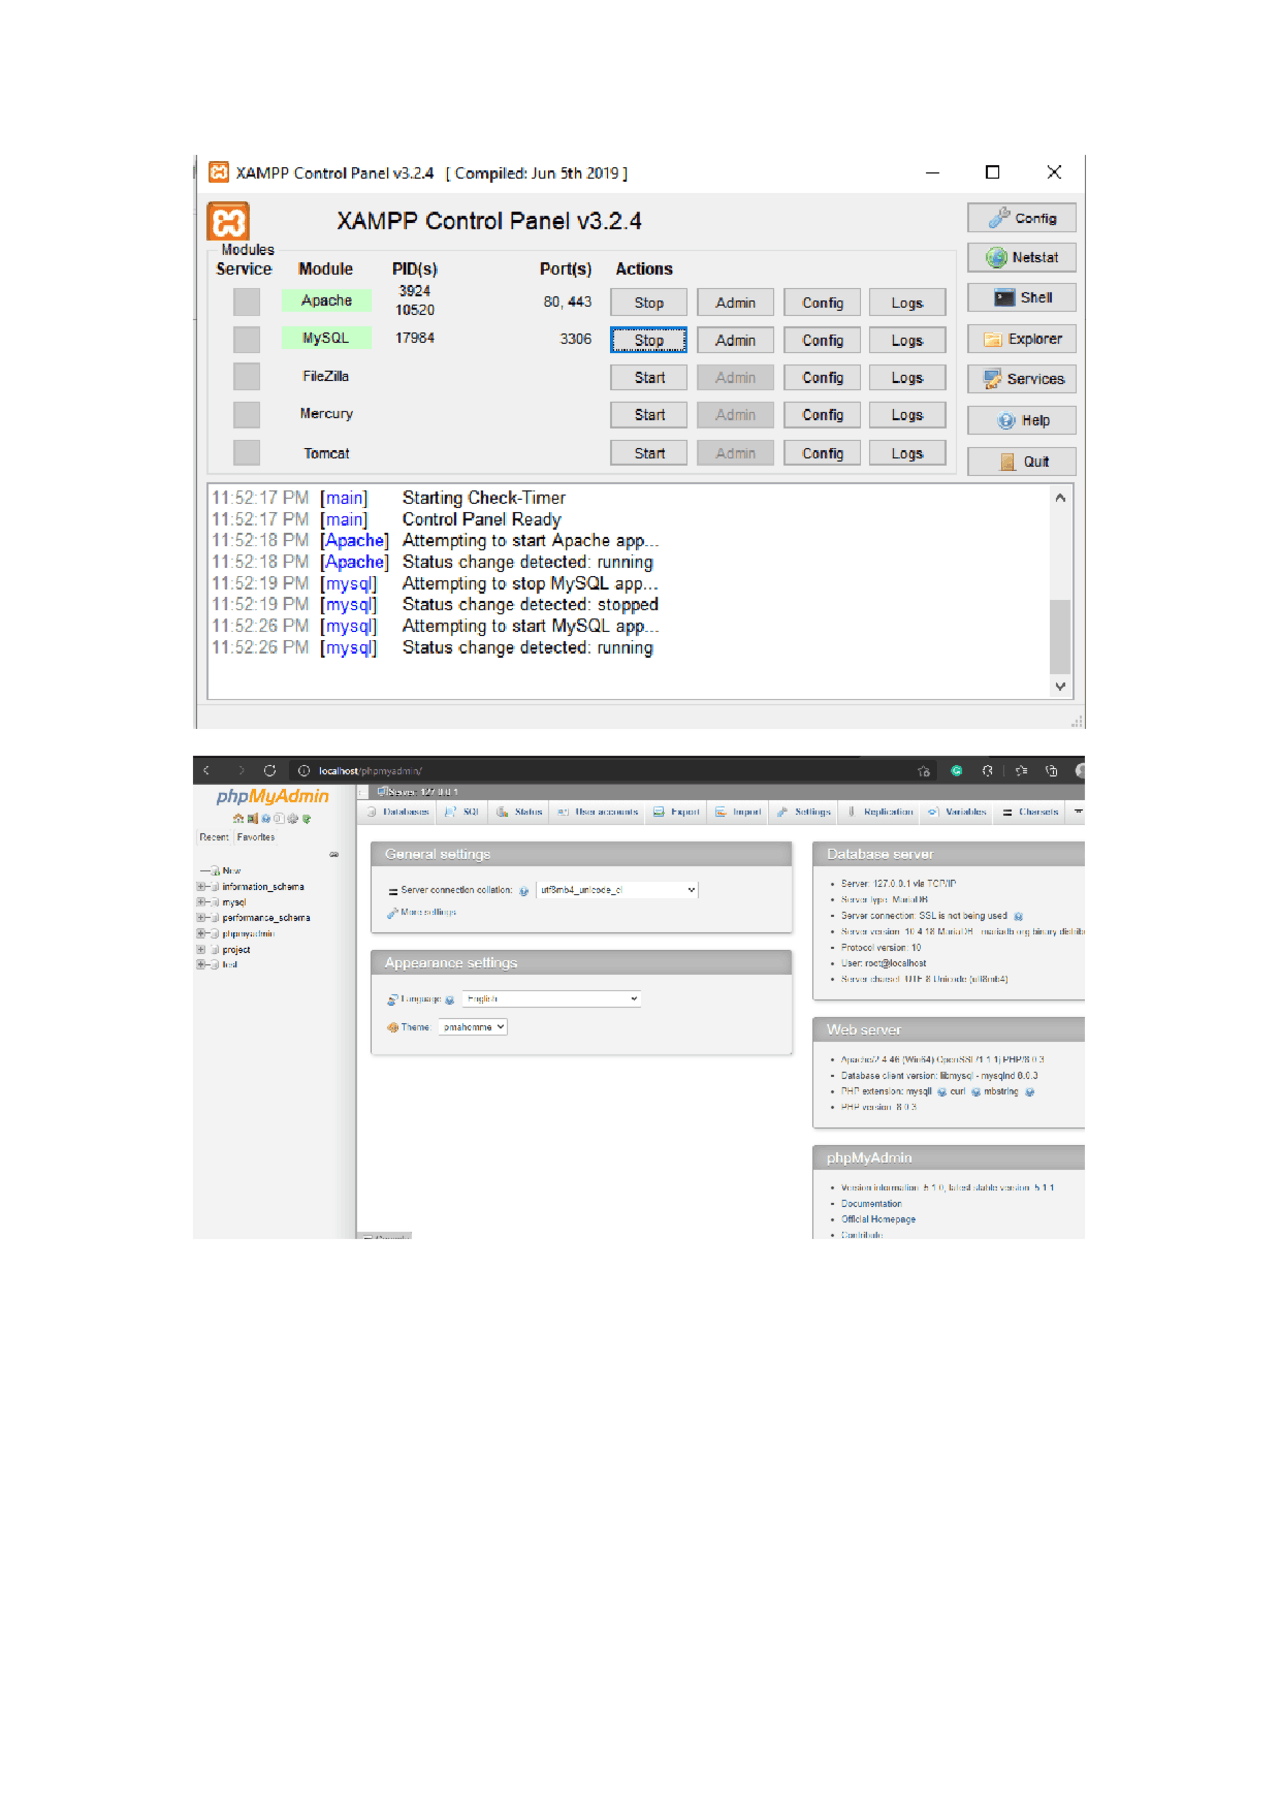The image size is (1280, 1811).
Task: Open Explorer from XAMPP panel
Action: pos(1022,339)
